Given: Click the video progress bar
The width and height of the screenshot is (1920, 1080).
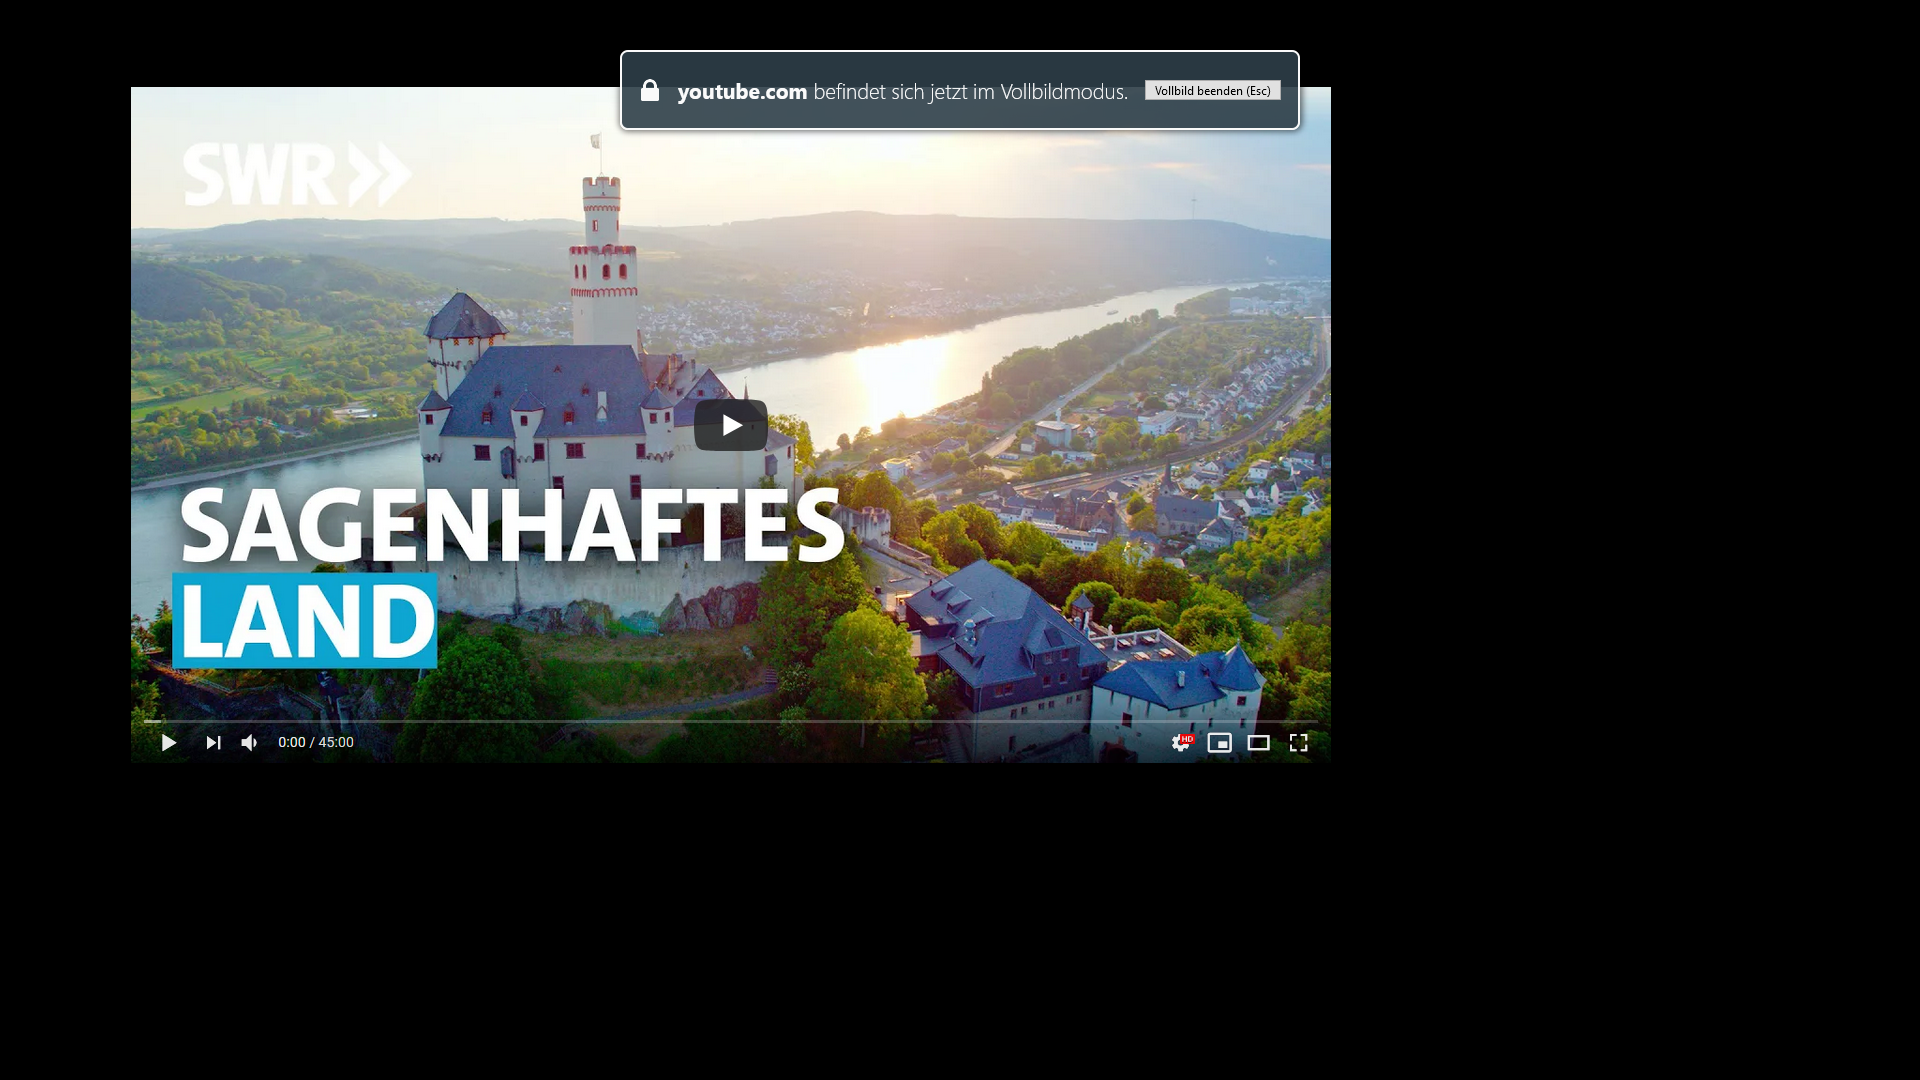Looking at the screenshot, I should 730,721.
